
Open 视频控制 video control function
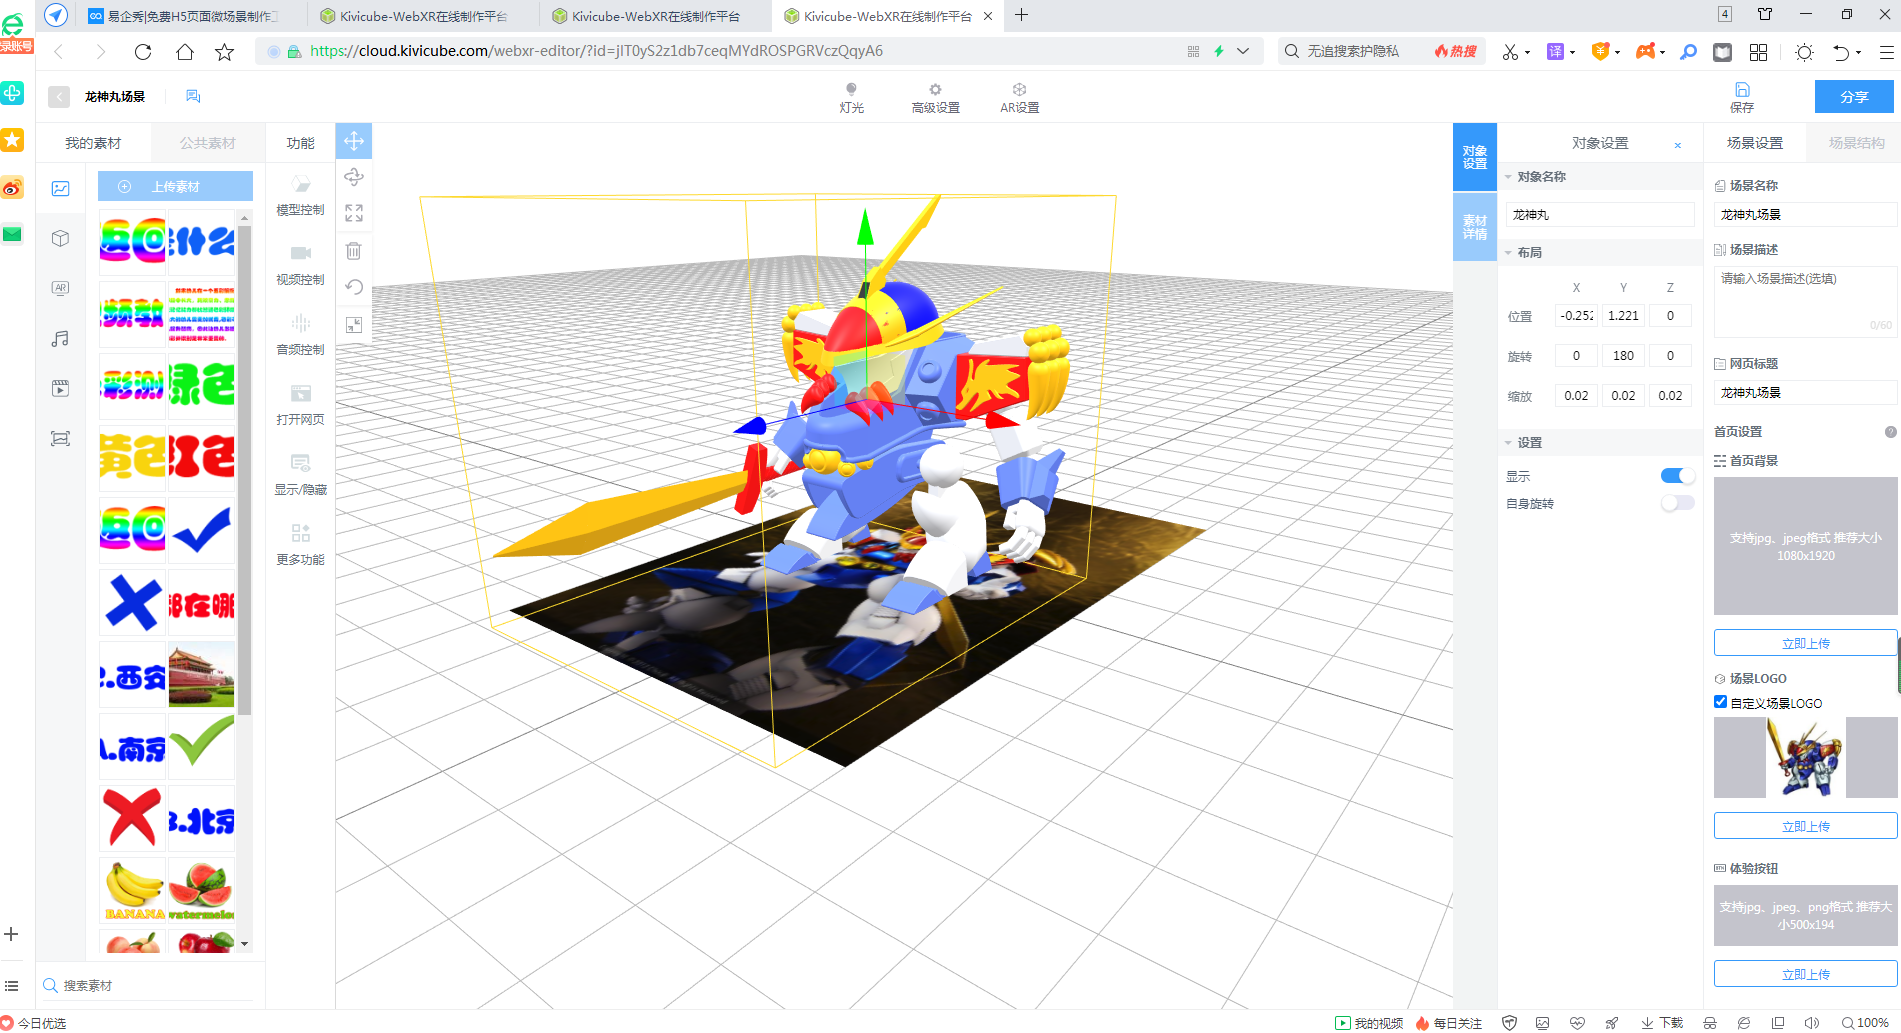[300, 265]
